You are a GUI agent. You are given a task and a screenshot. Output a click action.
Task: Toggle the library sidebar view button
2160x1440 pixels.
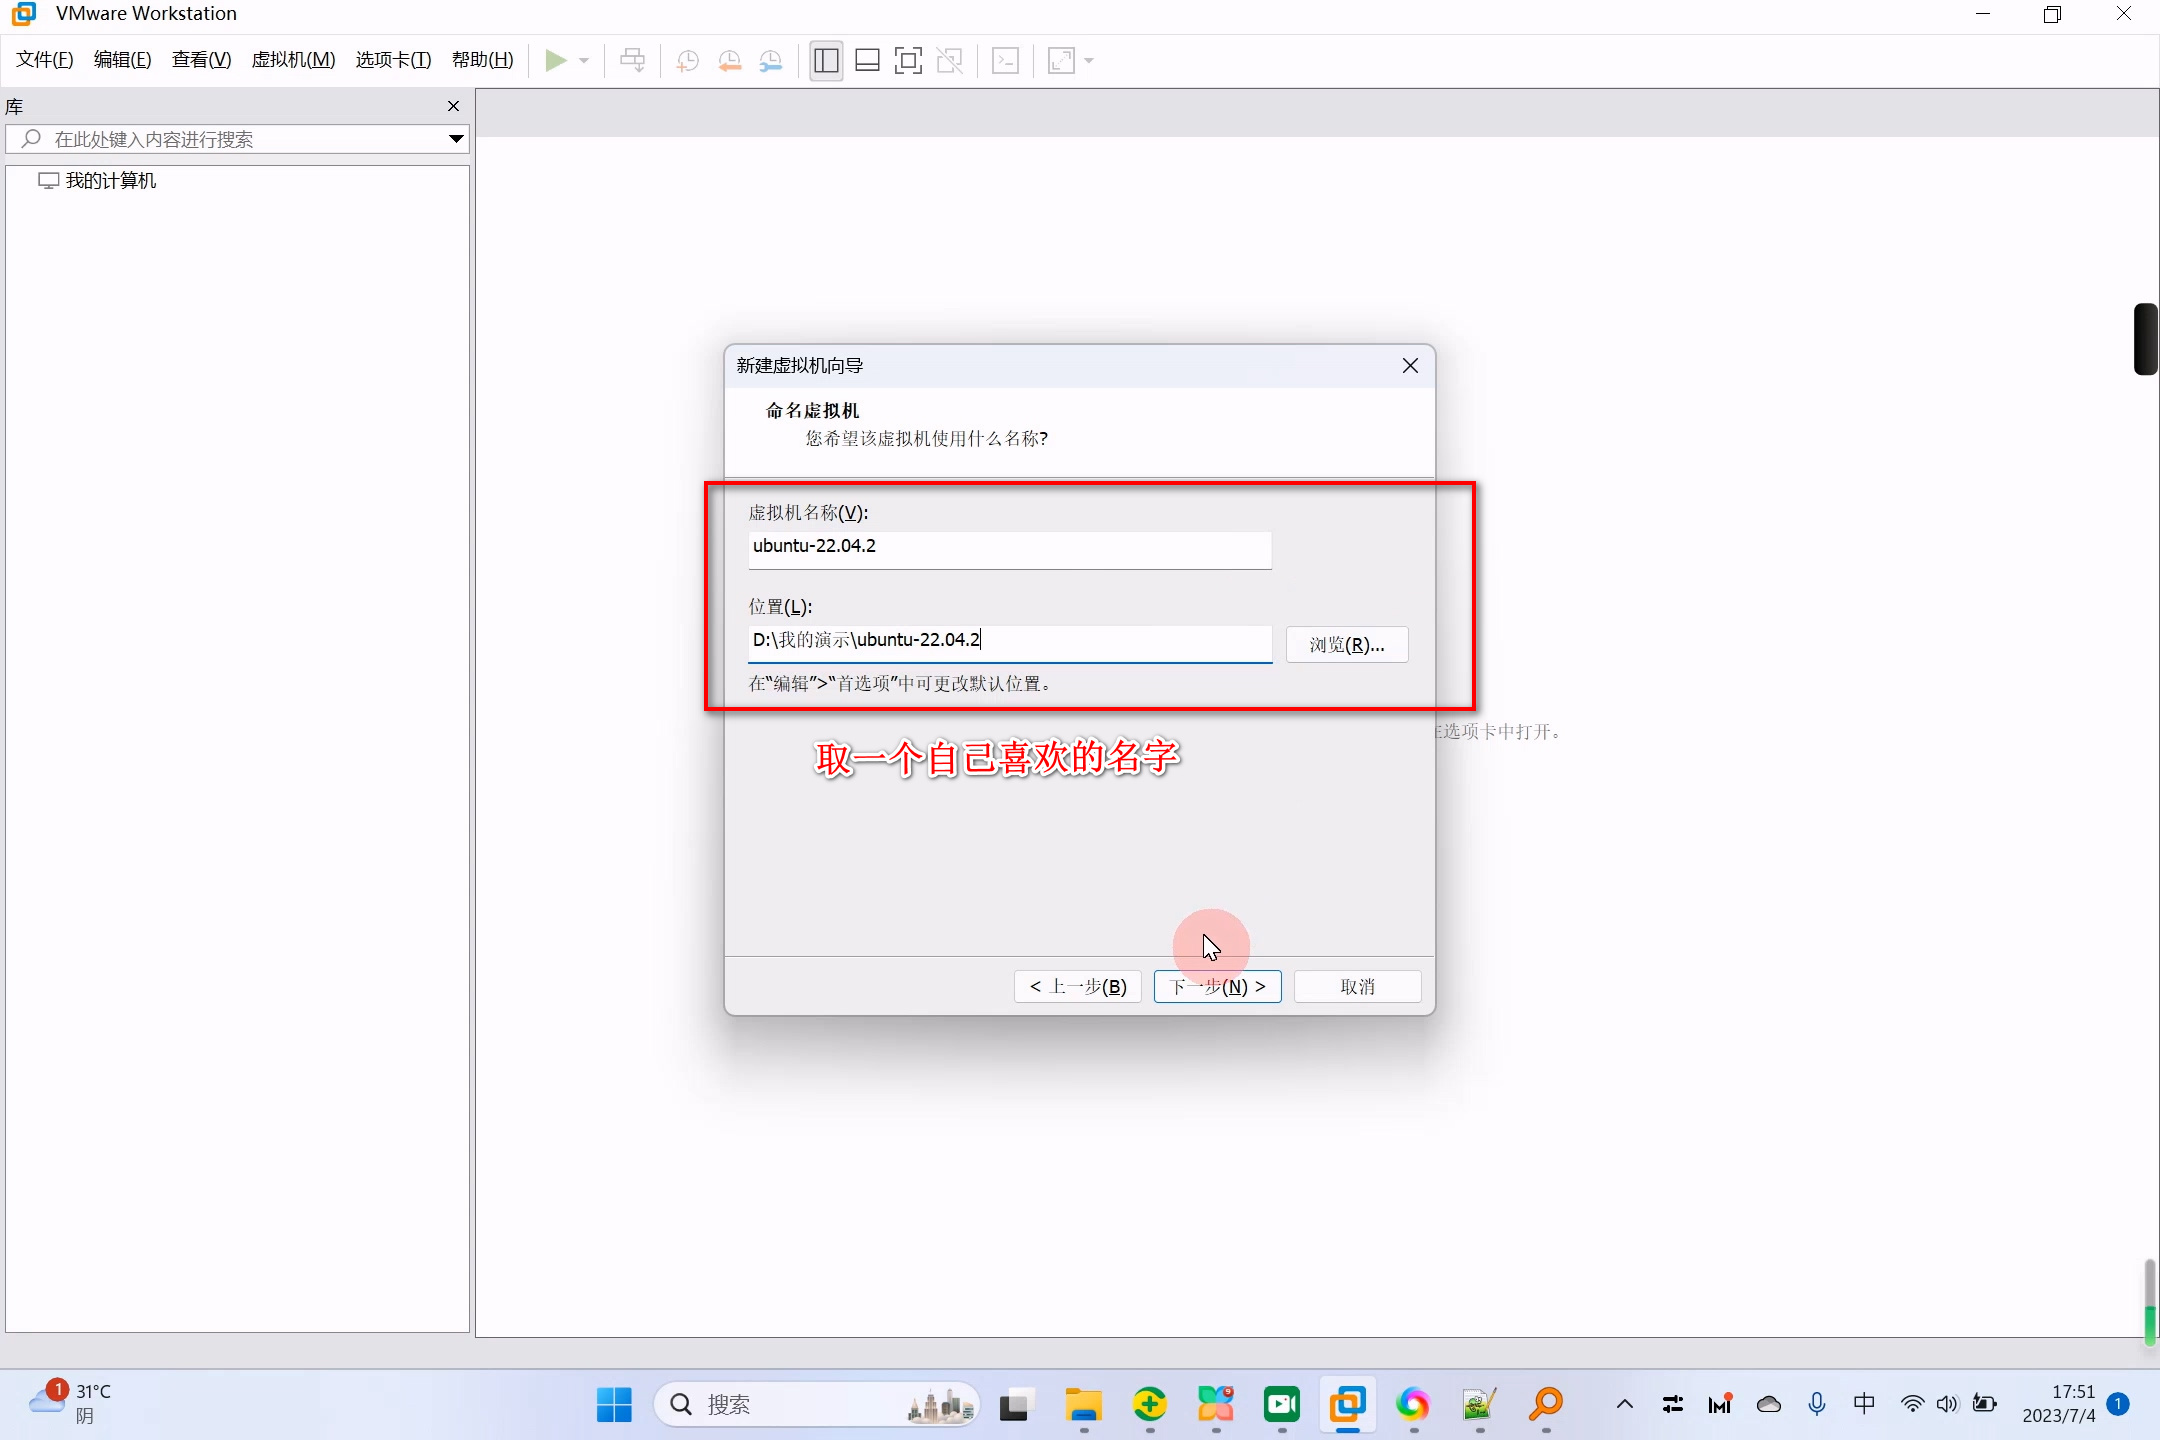(x=826, y=61)
